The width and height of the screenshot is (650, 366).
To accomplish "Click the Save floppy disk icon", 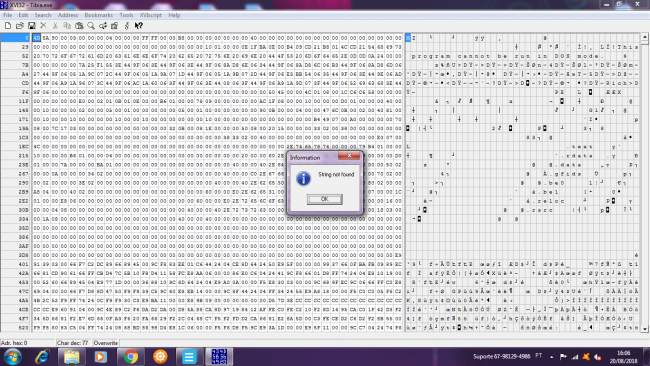I will 32,26.
